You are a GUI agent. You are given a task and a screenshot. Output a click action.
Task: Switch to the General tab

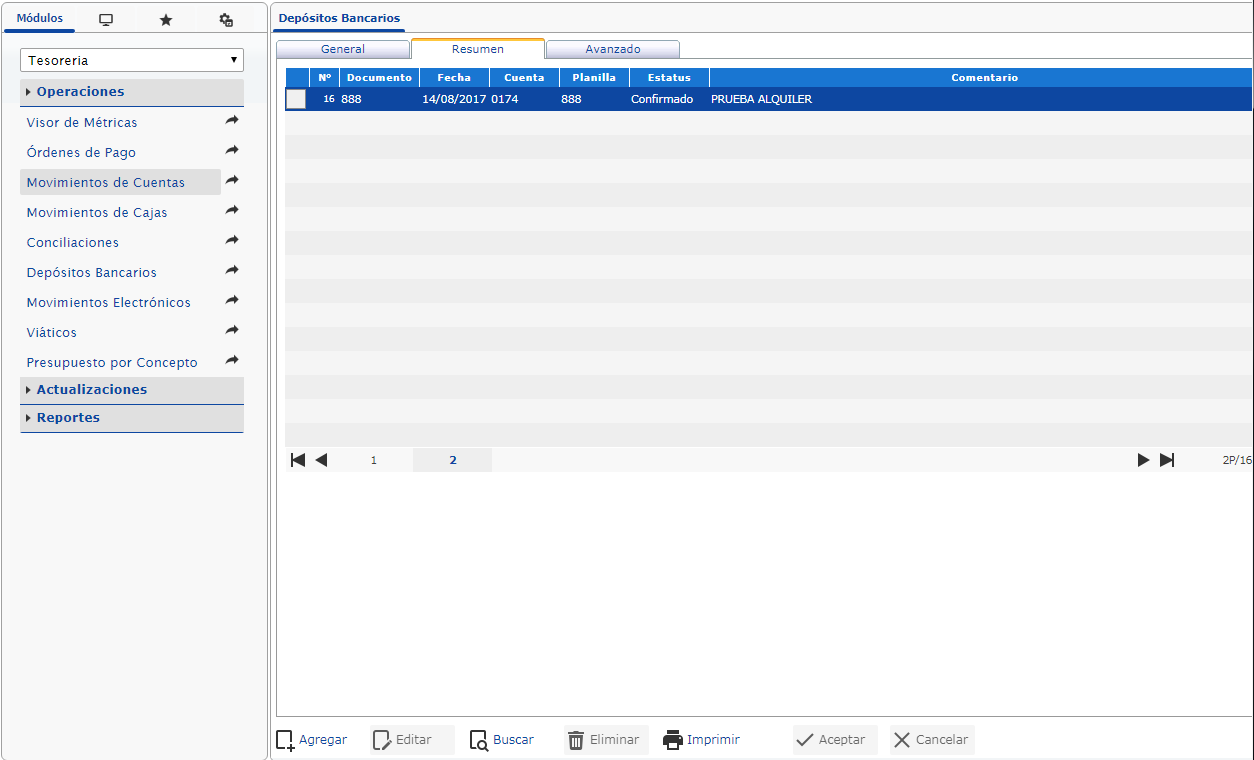(343, 49)
